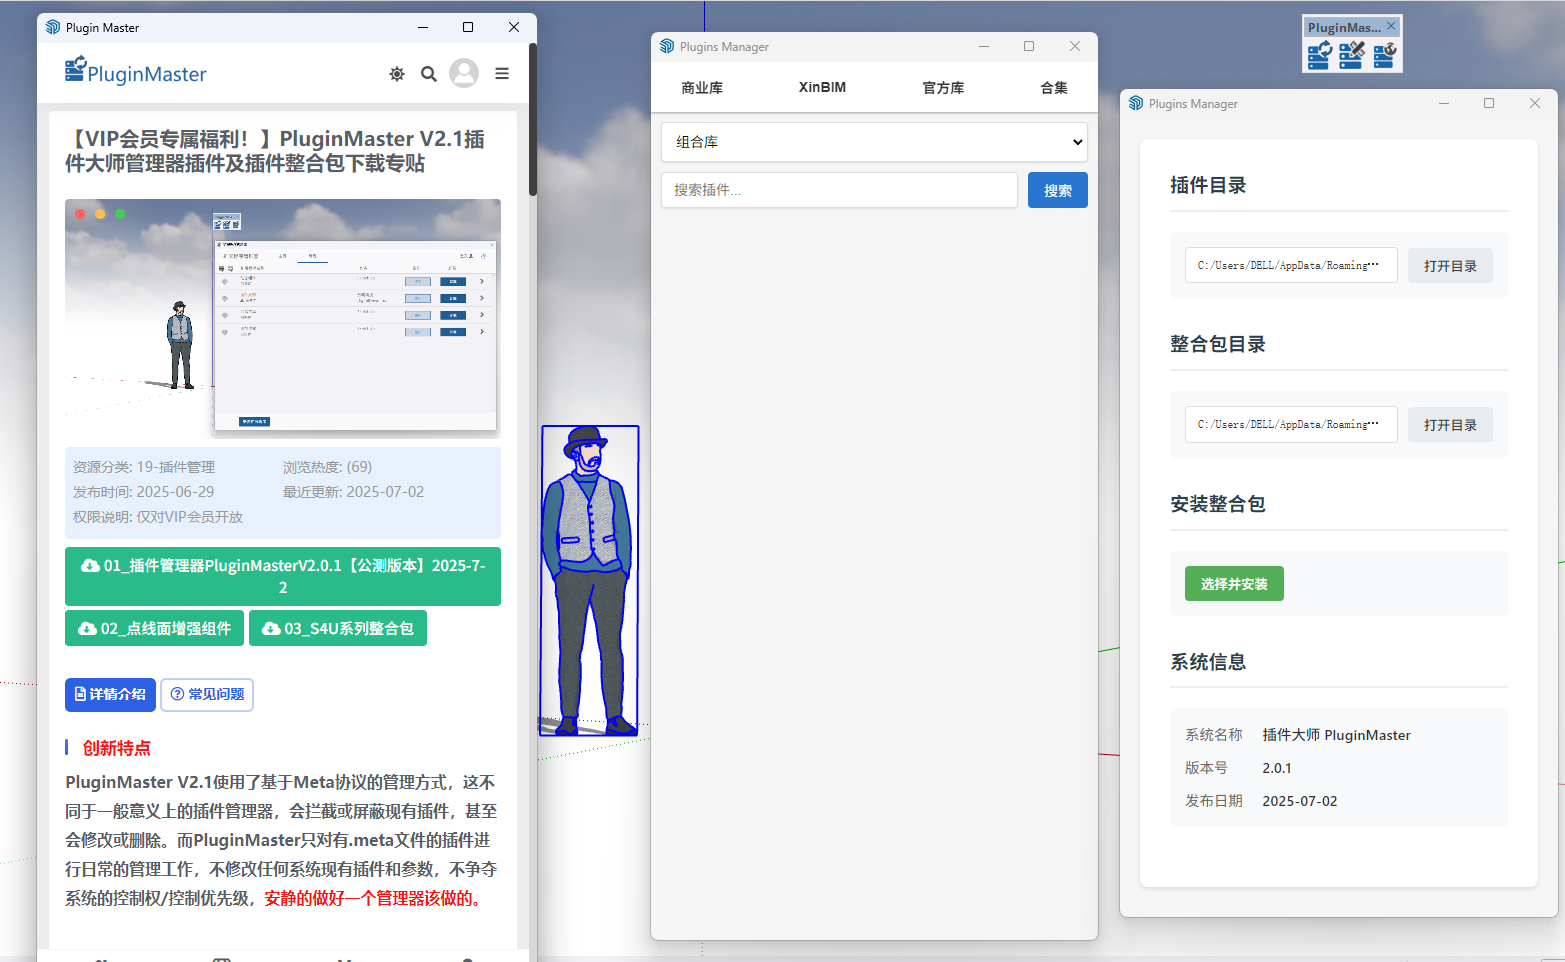Open the 常见问题 tab
1565x962 pixels.
(x=207, y=694)
